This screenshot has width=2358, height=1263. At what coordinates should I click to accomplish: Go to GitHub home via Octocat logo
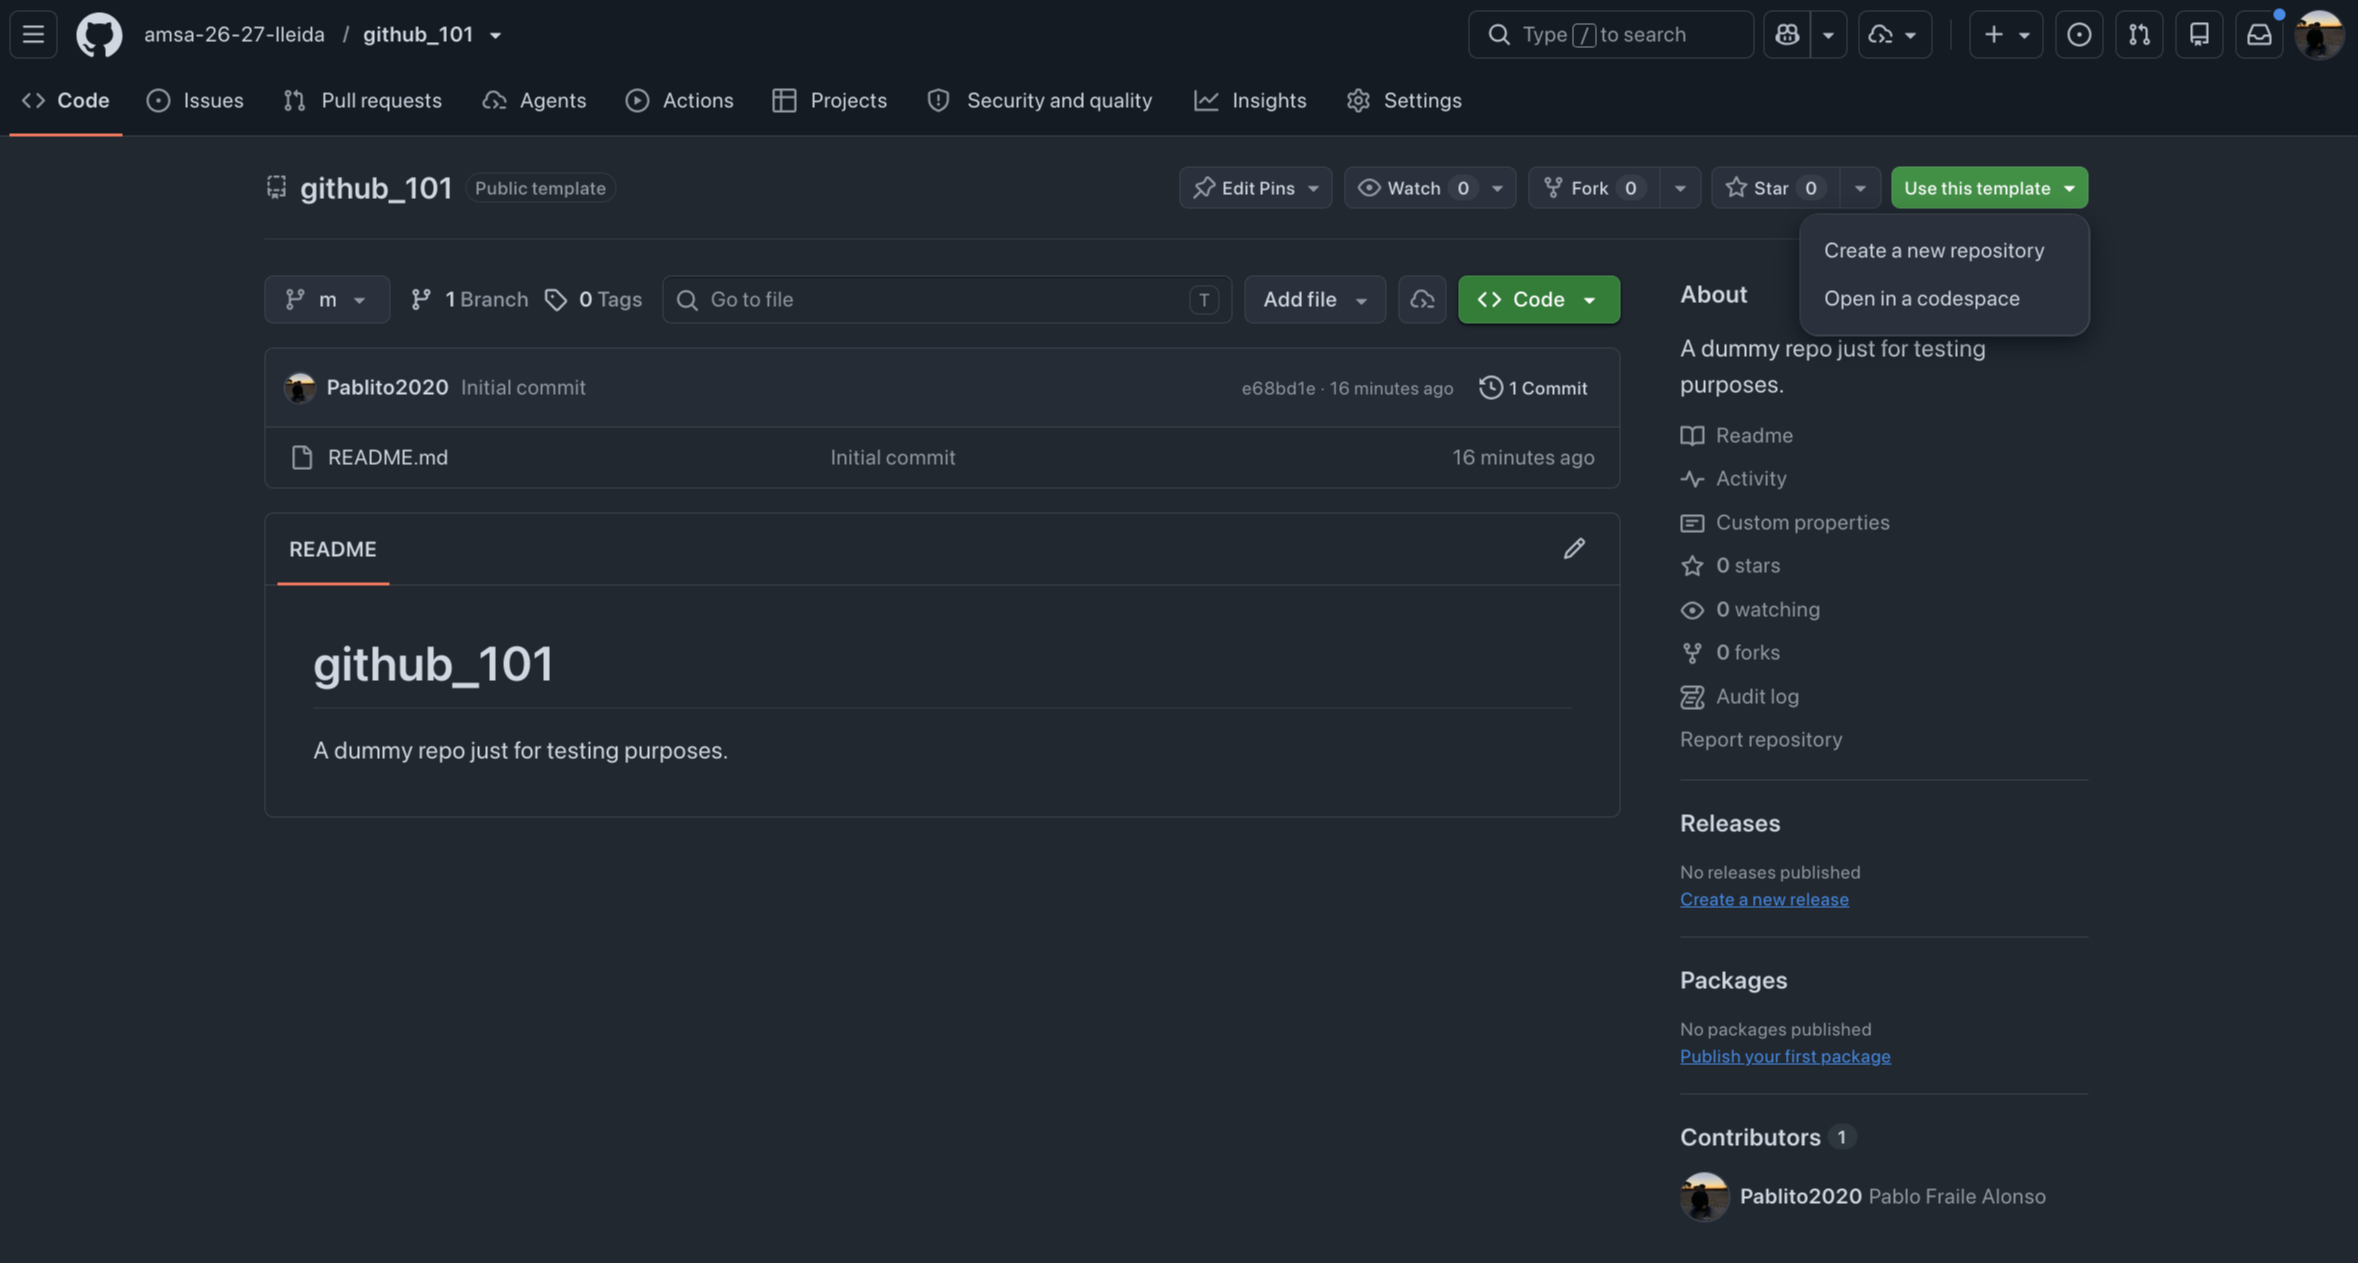click(x=99, y=34)
